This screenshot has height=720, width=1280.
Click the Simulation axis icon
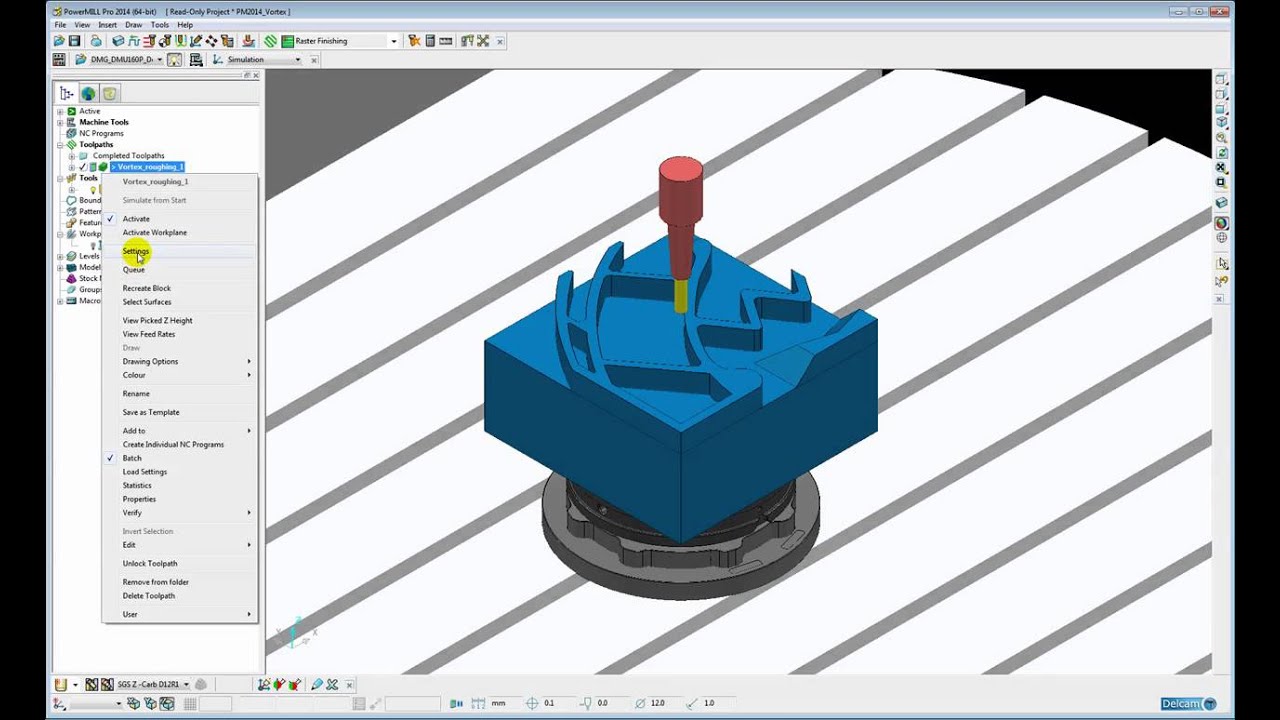pos(219,60)
